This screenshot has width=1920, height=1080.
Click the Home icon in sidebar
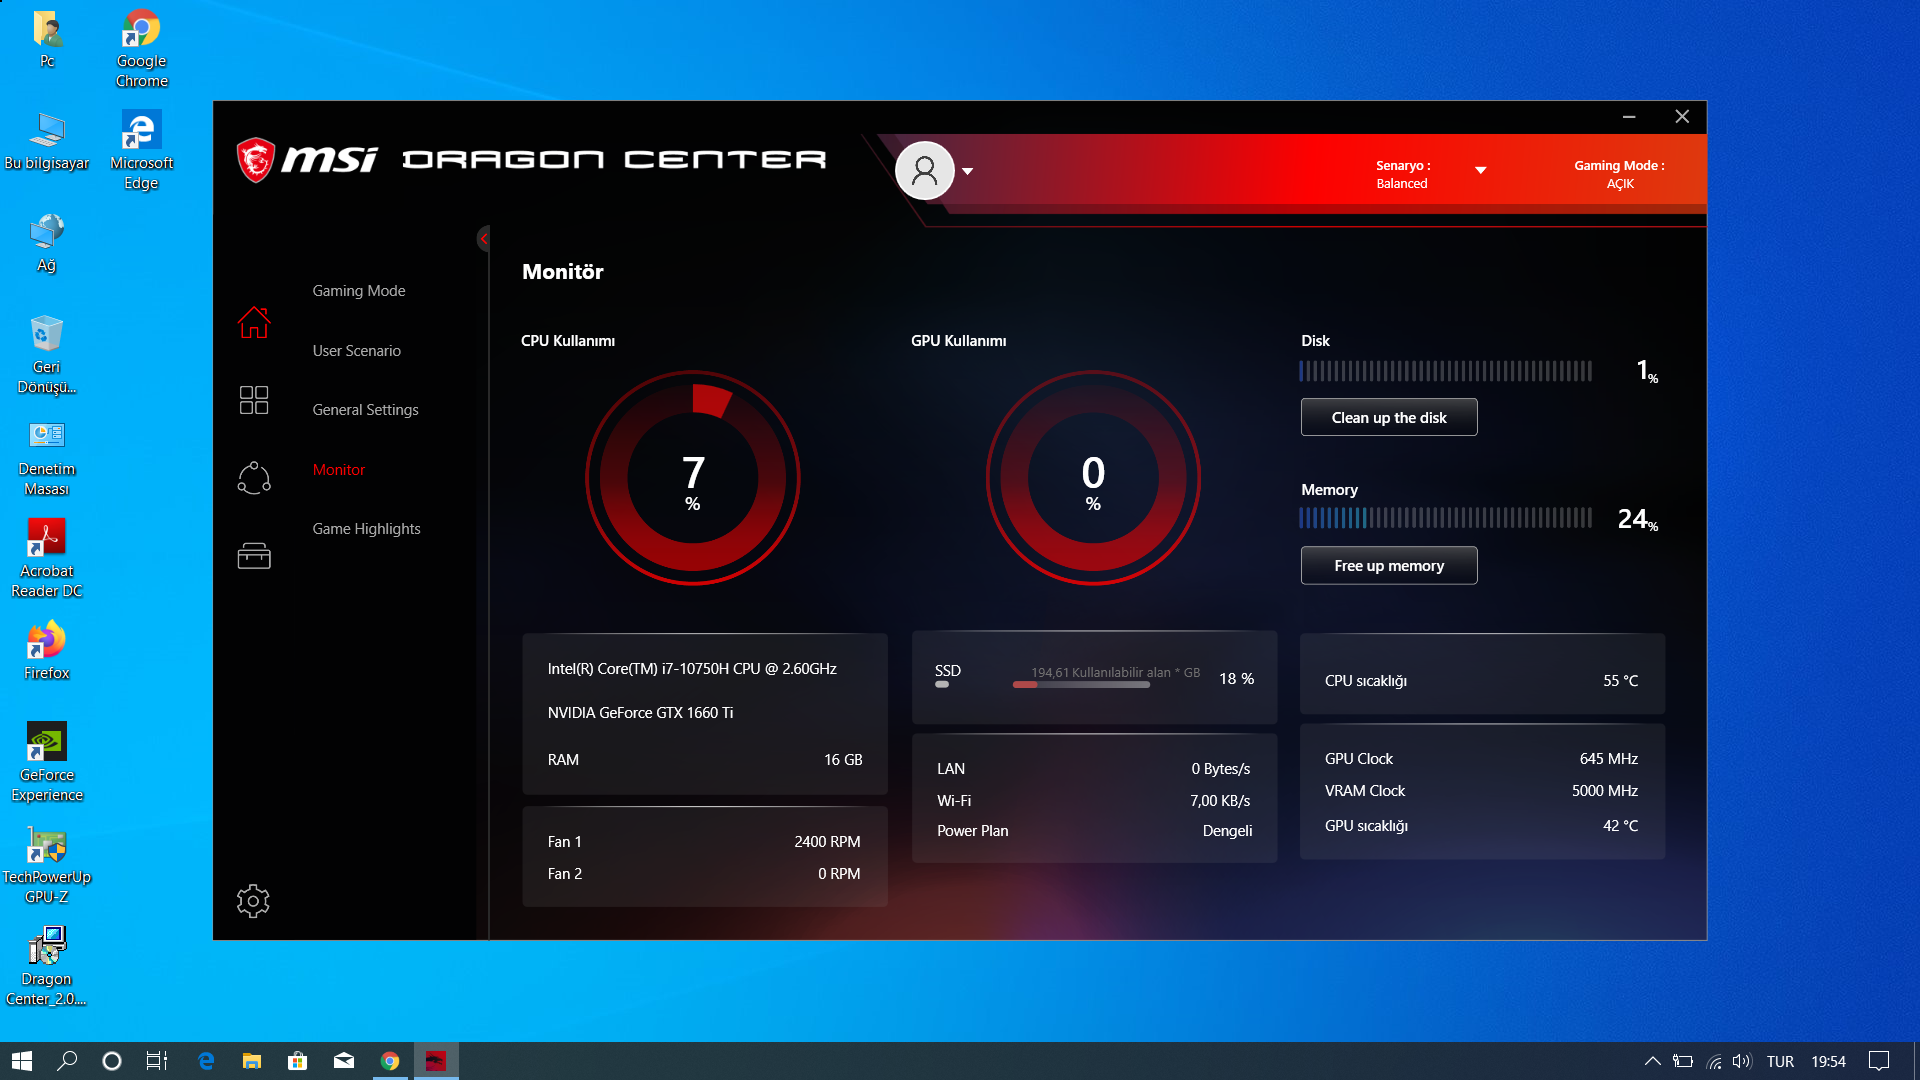[254, 322]
